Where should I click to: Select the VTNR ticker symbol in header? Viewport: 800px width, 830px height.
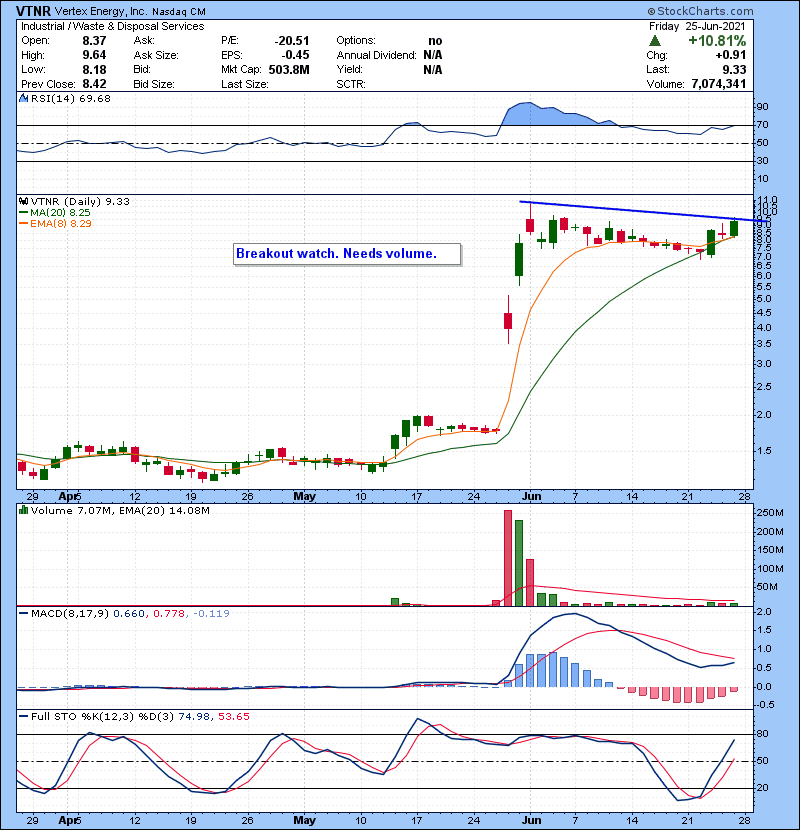(x=33, y=11)
